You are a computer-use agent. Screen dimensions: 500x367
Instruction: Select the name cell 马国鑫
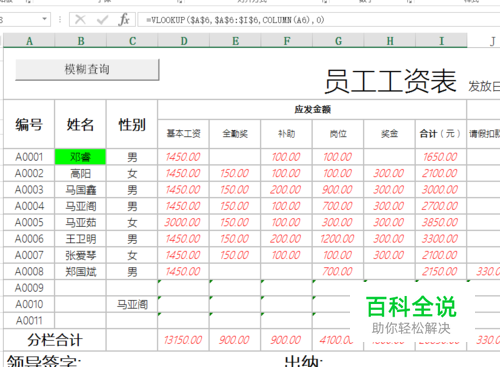[80, 190]
